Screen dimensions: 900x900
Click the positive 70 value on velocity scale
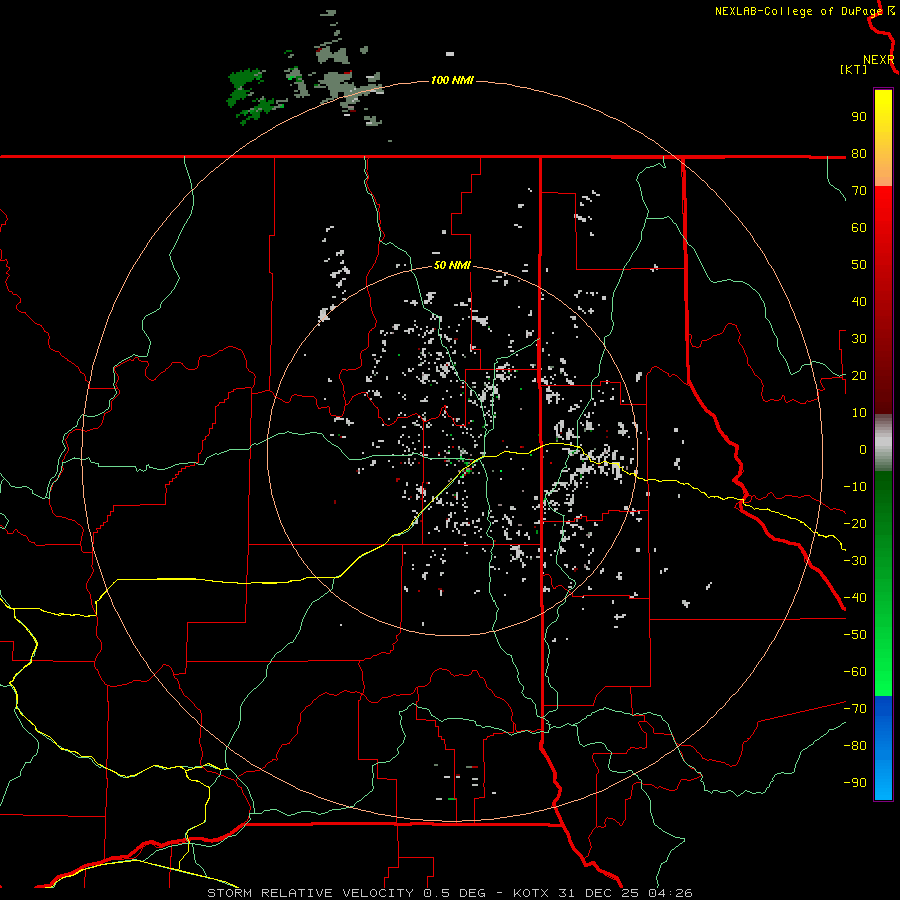tap(859, 191)
